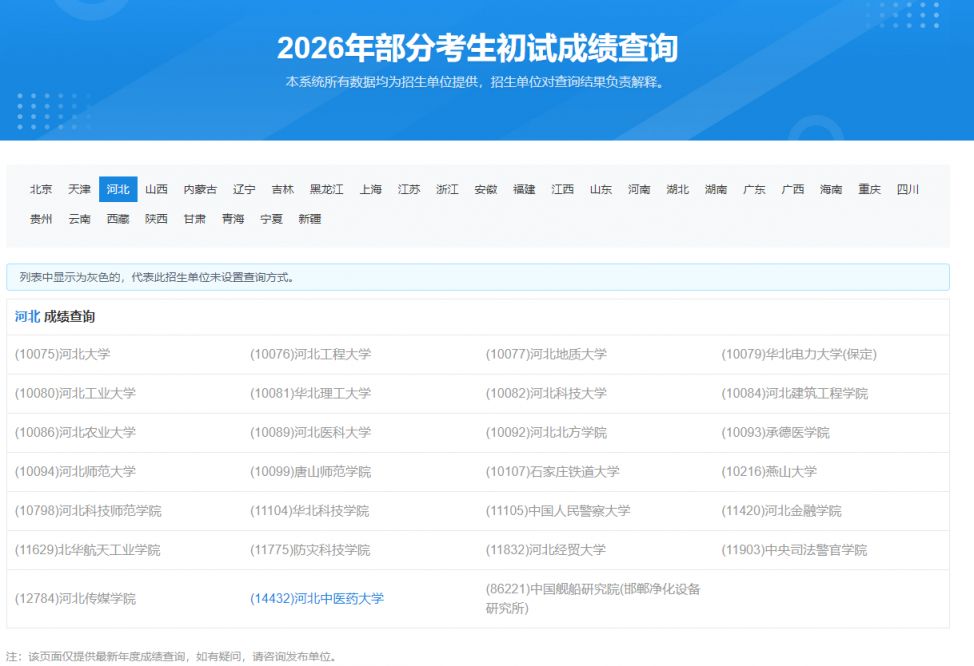The image size is (974, 666).
Task: Click (10084)河北建筑工程学院 entry
Action: 794,394
